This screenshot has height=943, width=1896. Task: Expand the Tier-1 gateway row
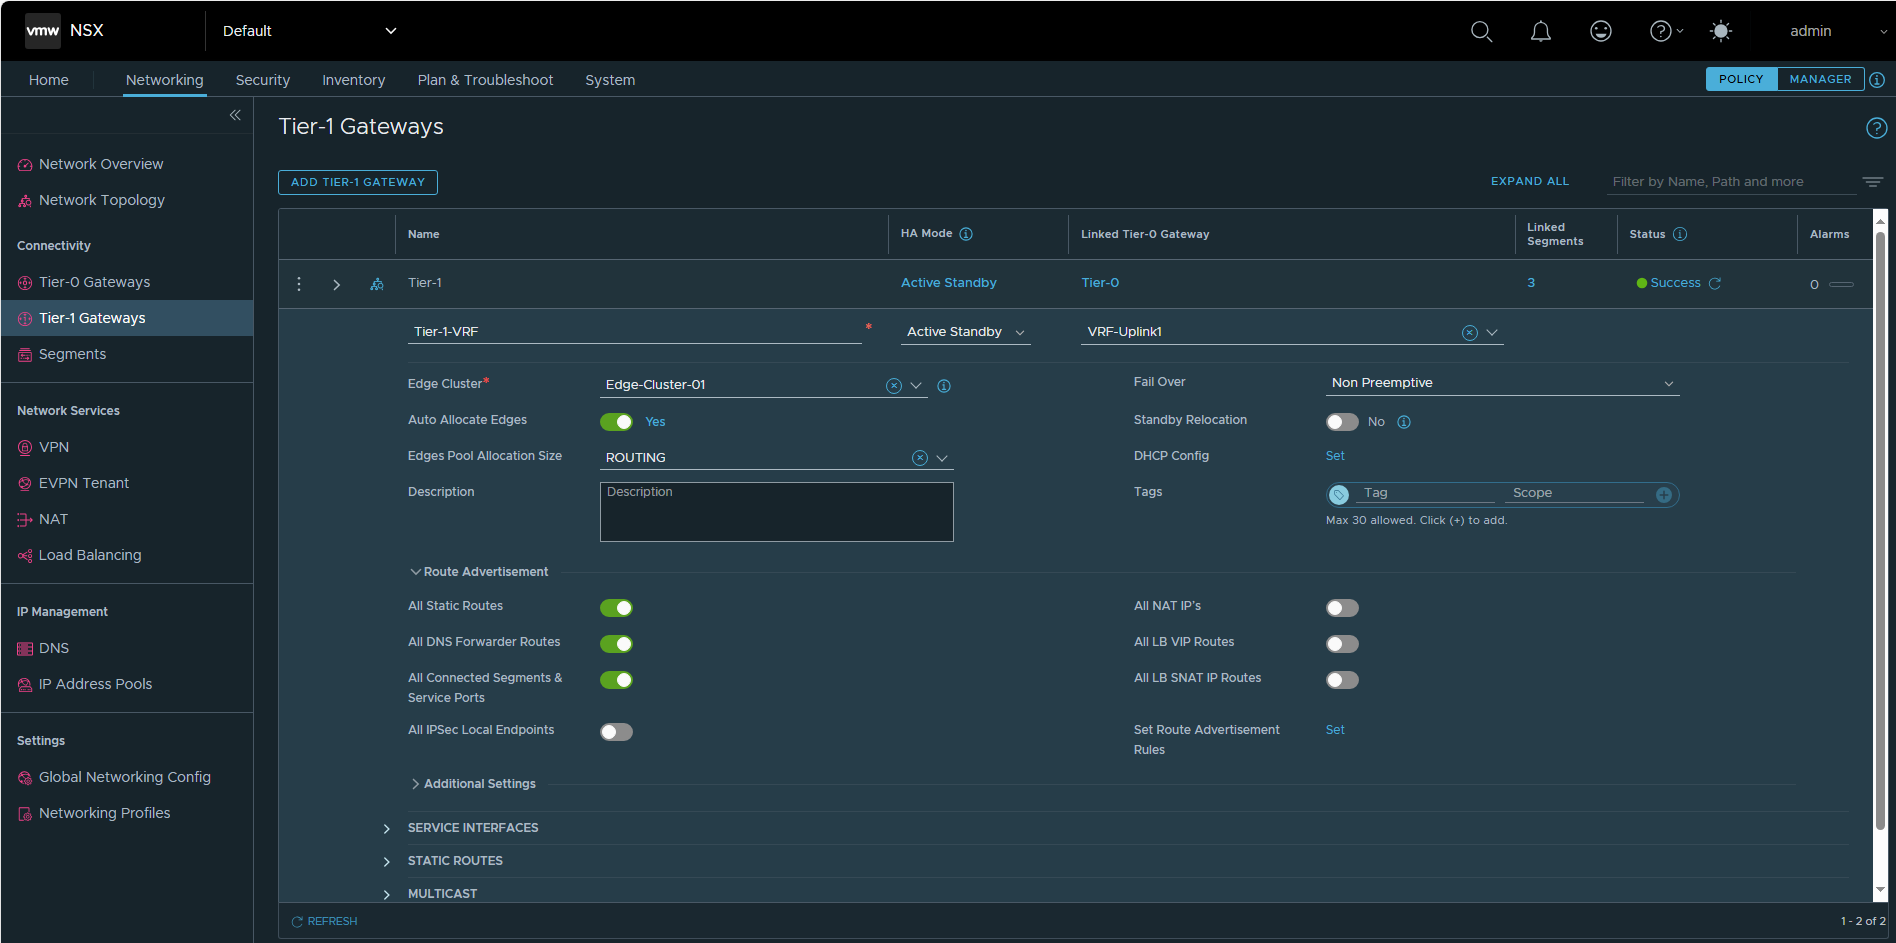tap(337, 285)
